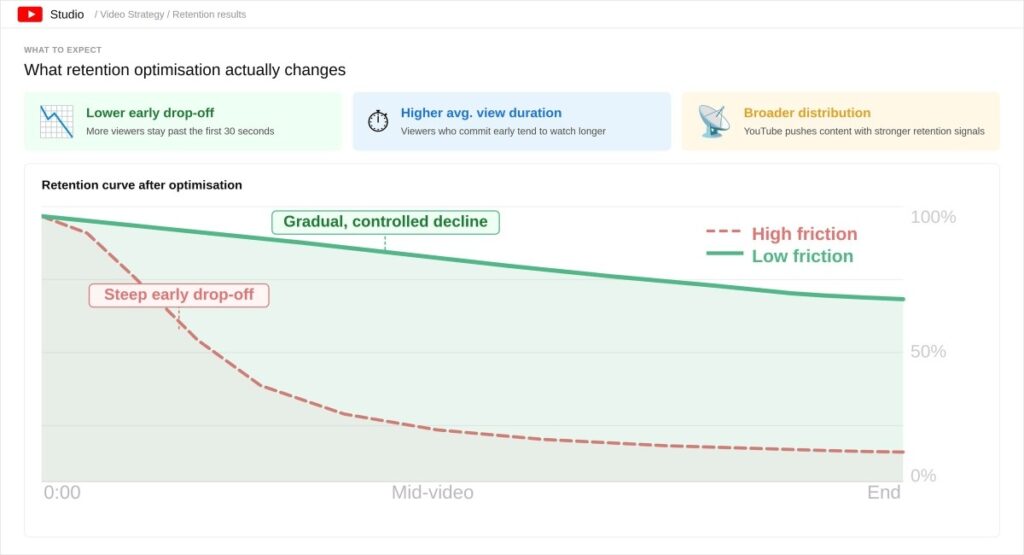
Task: Click the green solid Low friction legend swatch
Action: click(724, 253)
